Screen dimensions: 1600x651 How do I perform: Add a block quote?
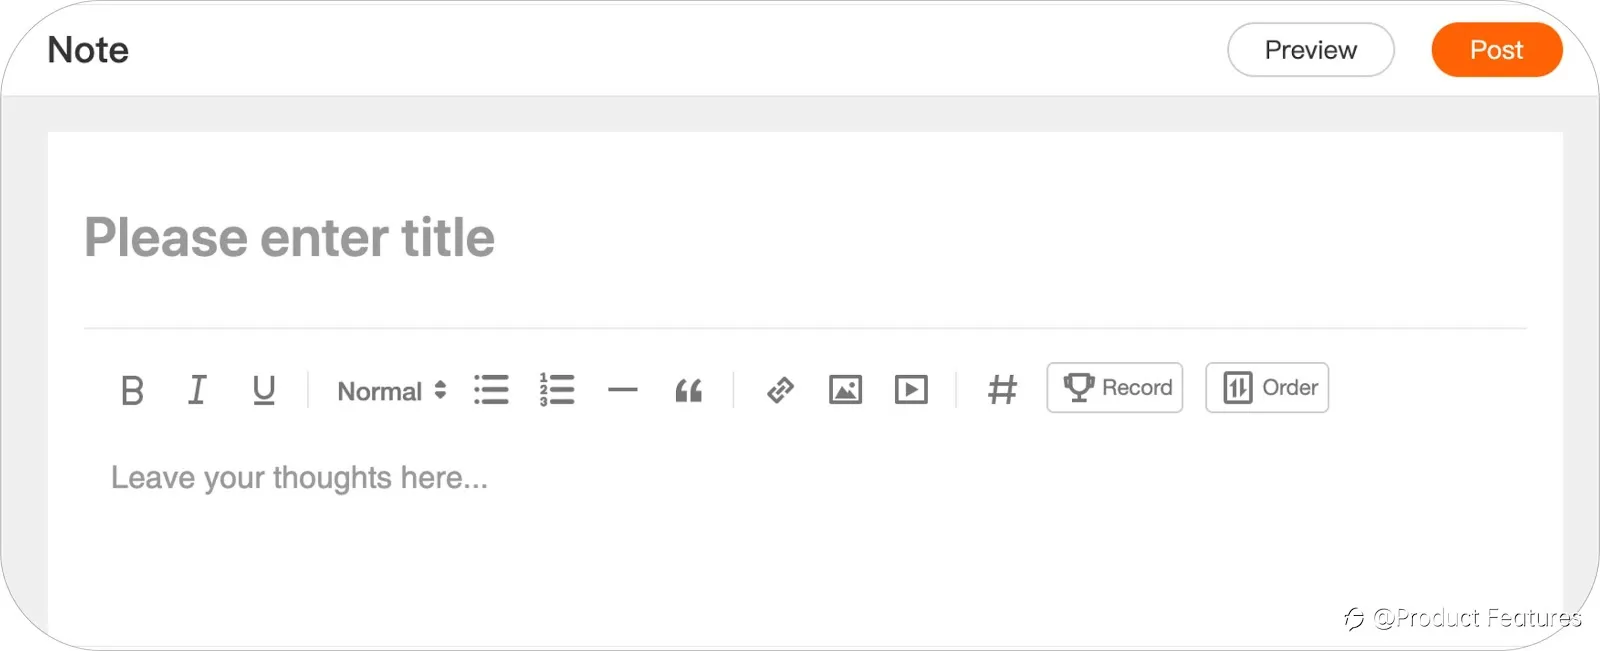[x=689, y=390]
